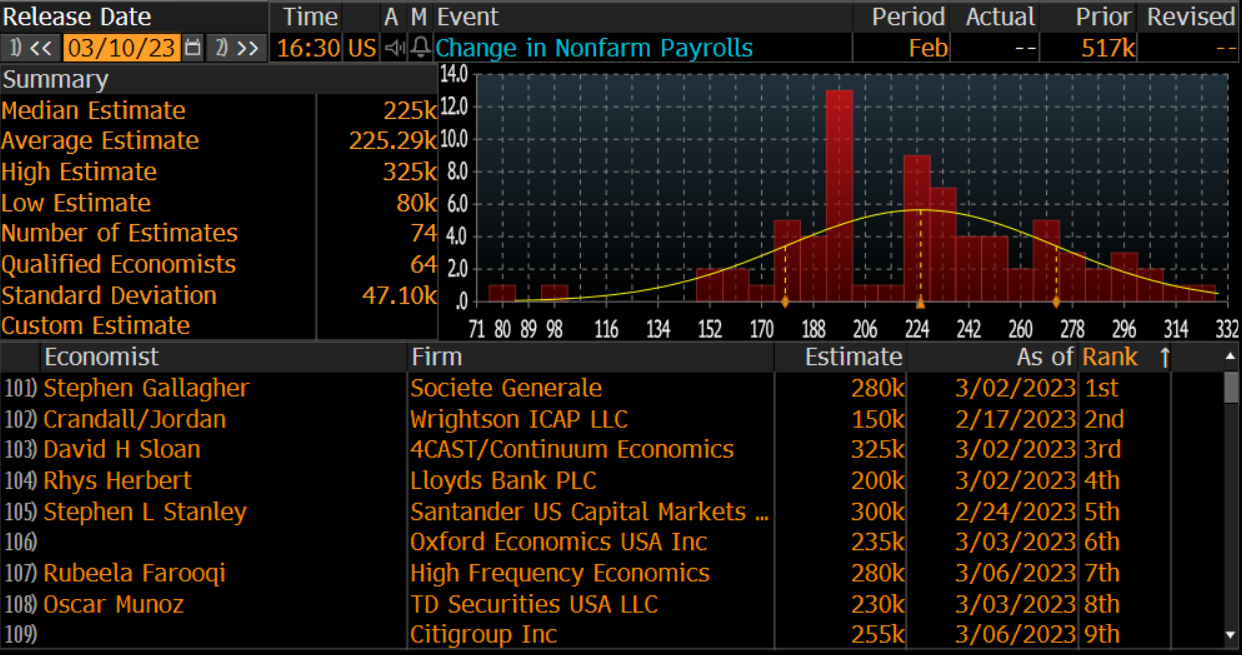Sort the table by the Firm column
Viewport: 1242px width, 655px height.
(x=437, y=357)
